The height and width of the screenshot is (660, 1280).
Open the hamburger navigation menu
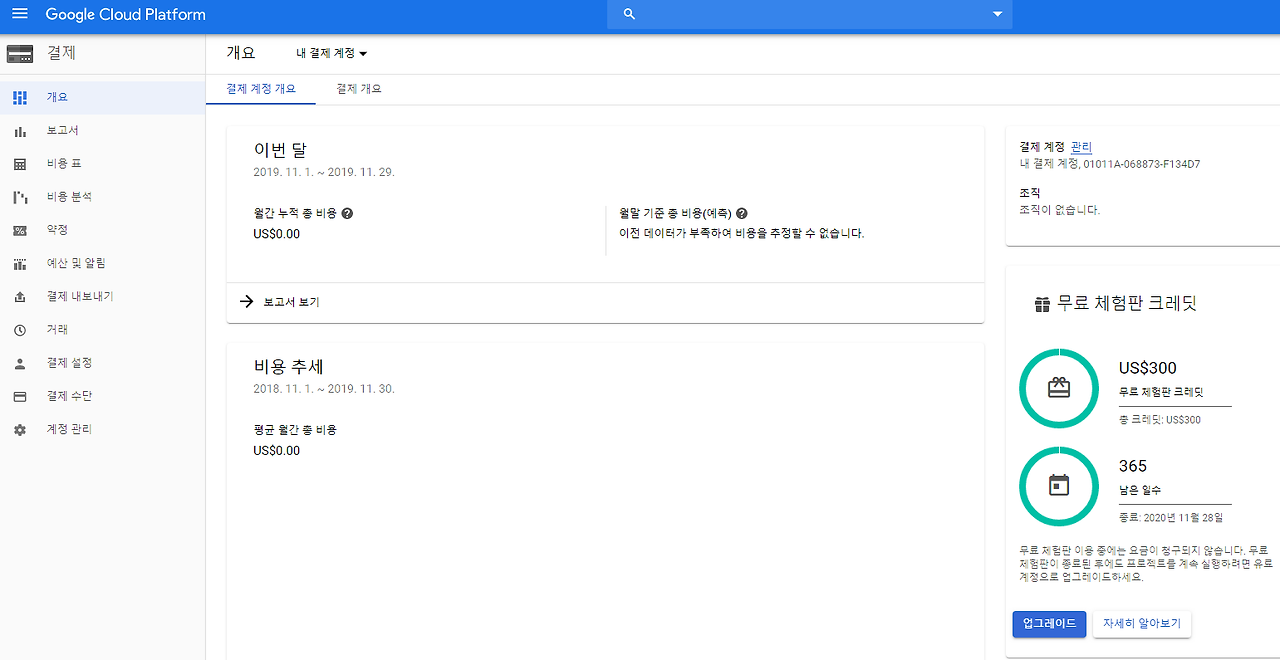20,14
